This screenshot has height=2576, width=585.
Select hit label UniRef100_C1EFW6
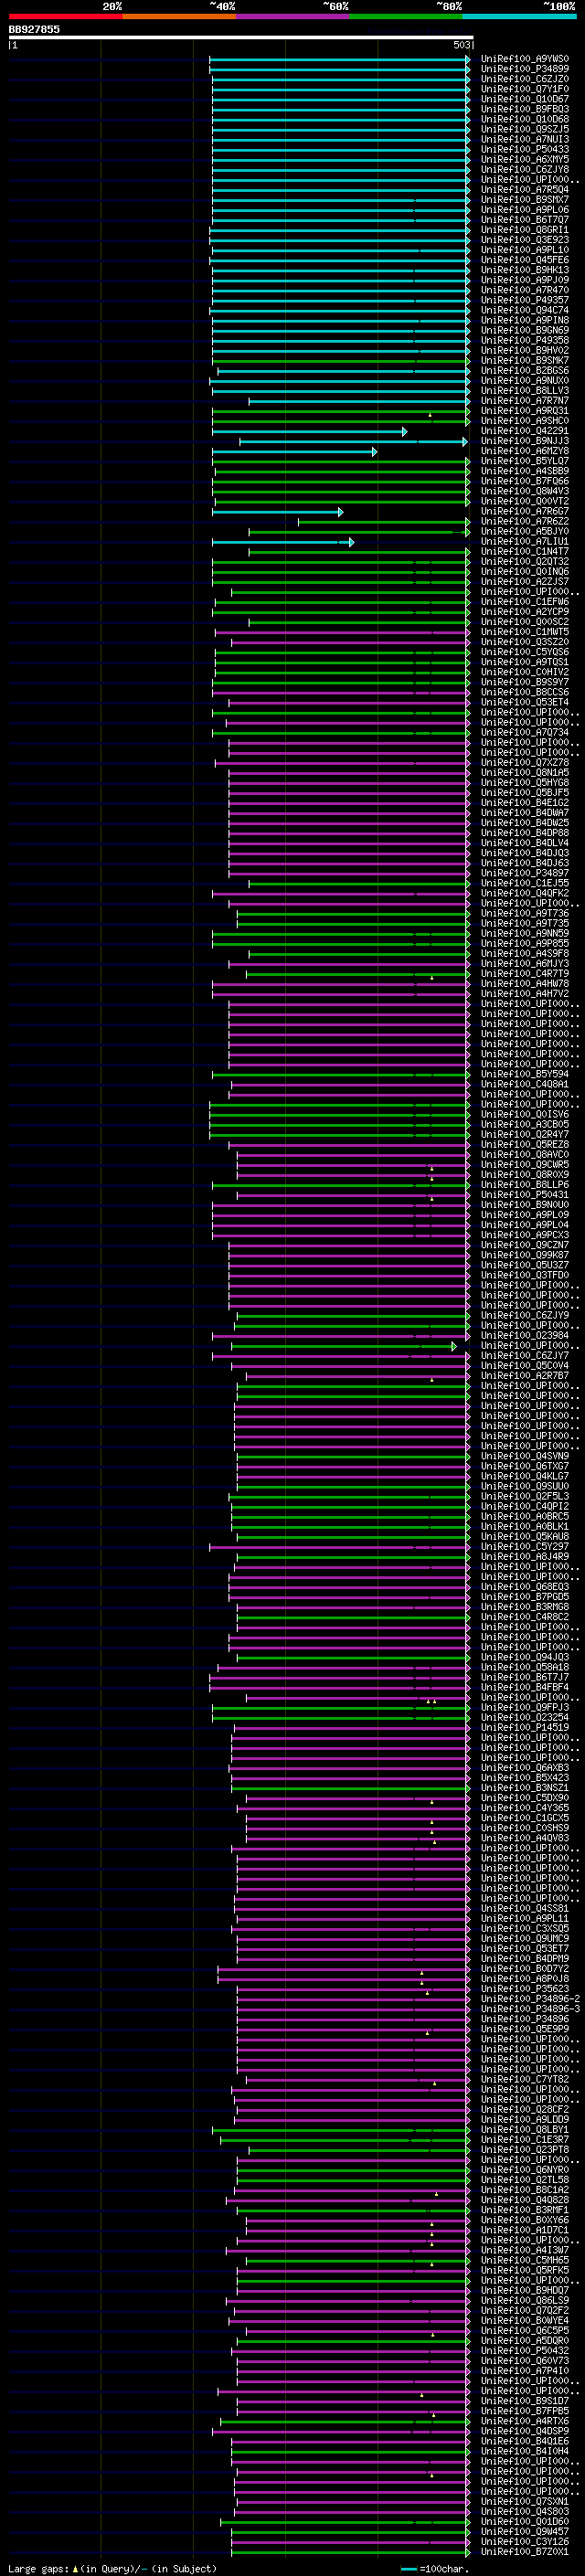[525, 602]
